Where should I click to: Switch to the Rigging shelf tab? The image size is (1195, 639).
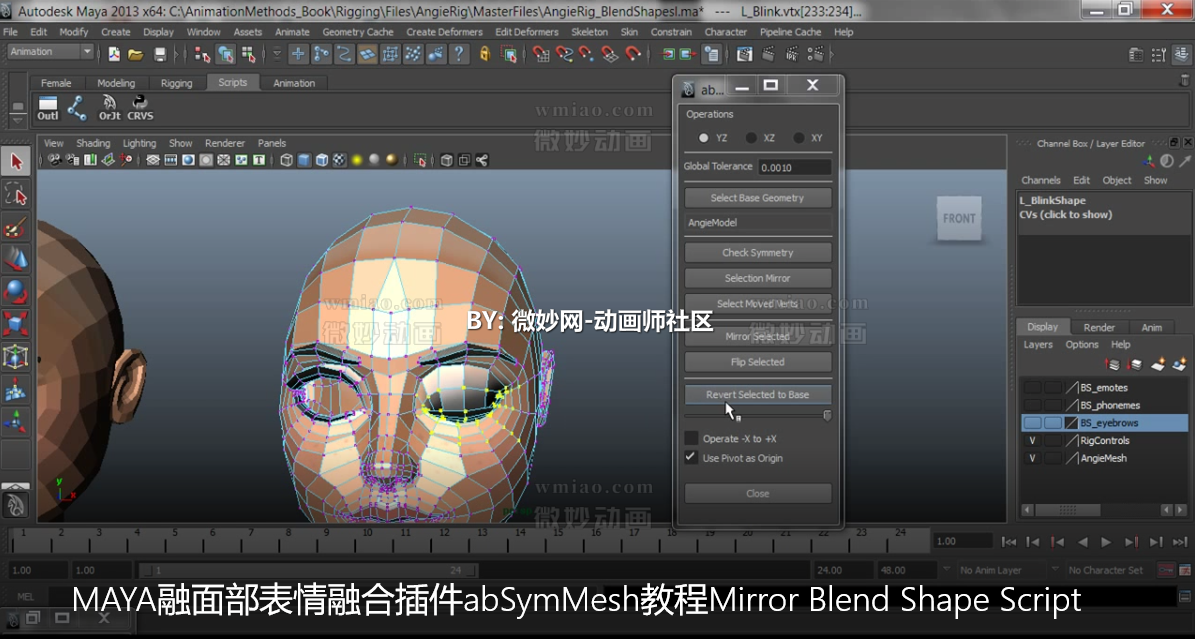click(x=176, y=83)
